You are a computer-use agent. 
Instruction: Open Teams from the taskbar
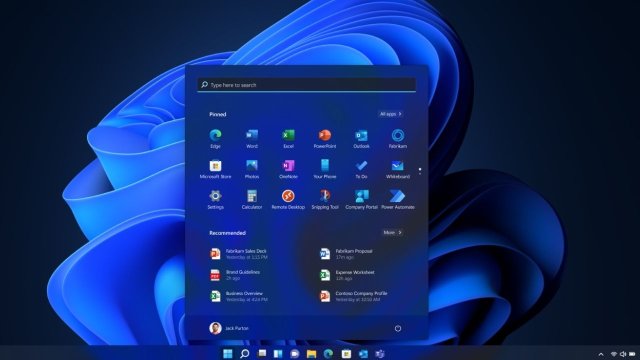click(x=380, y=353)
